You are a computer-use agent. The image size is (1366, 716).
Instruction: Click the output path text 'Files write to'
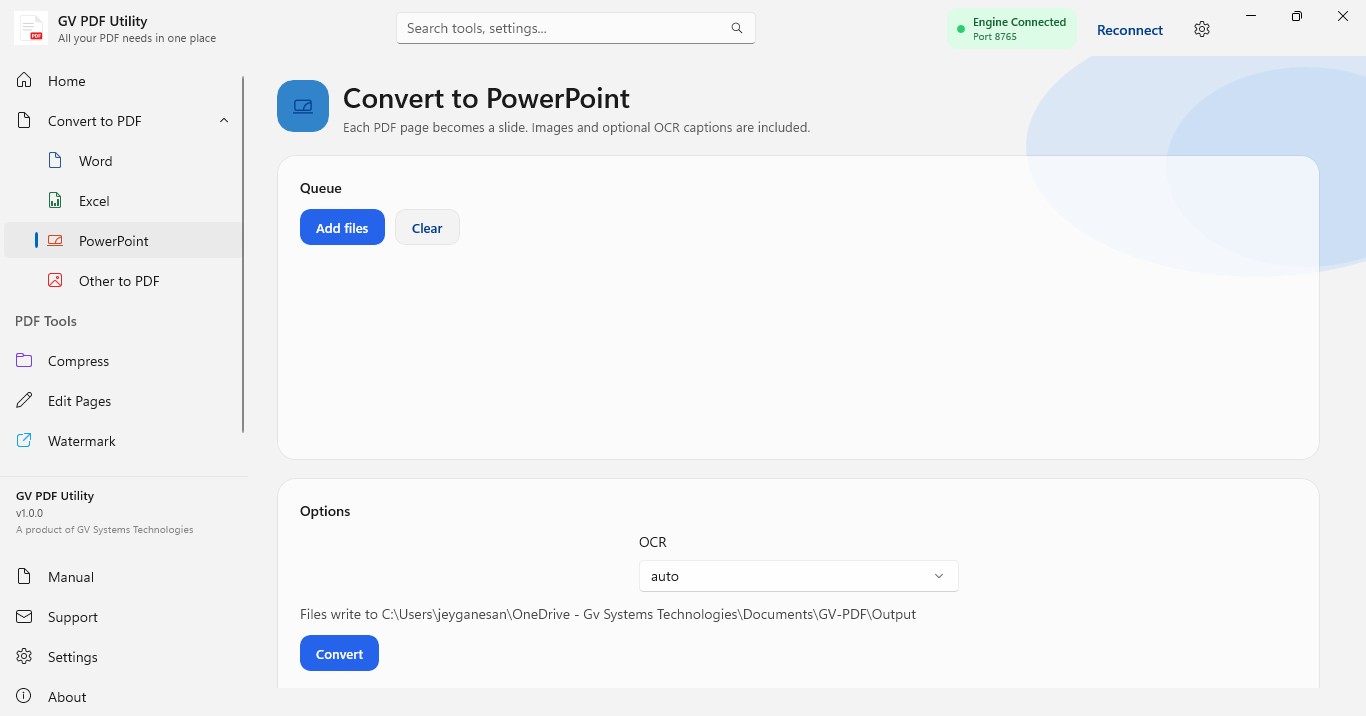click(x=608, y=614)
